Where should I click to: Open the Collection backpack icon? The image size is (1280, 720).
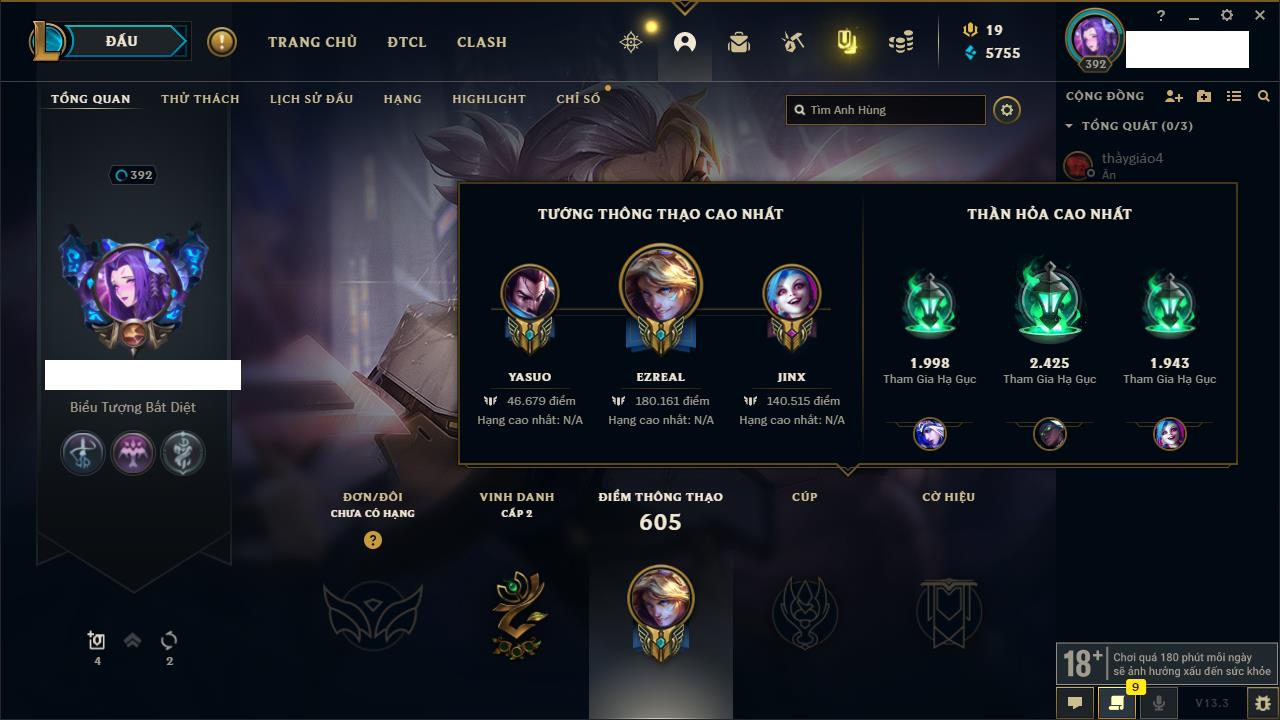point(739,42)
